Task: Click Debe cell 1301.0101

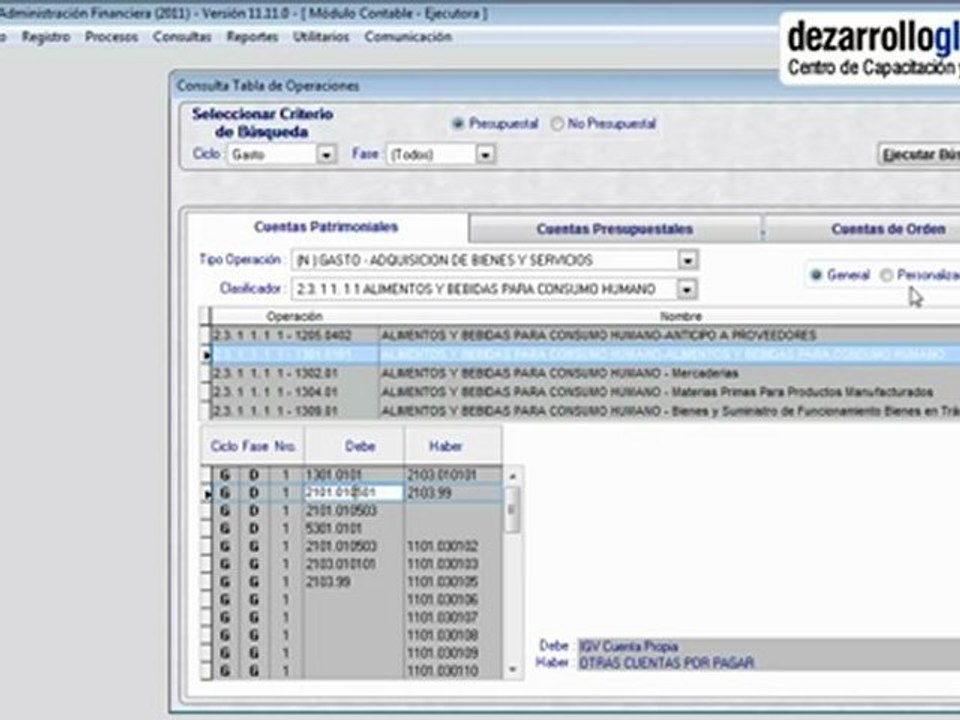Action: [x=353, y=475]
